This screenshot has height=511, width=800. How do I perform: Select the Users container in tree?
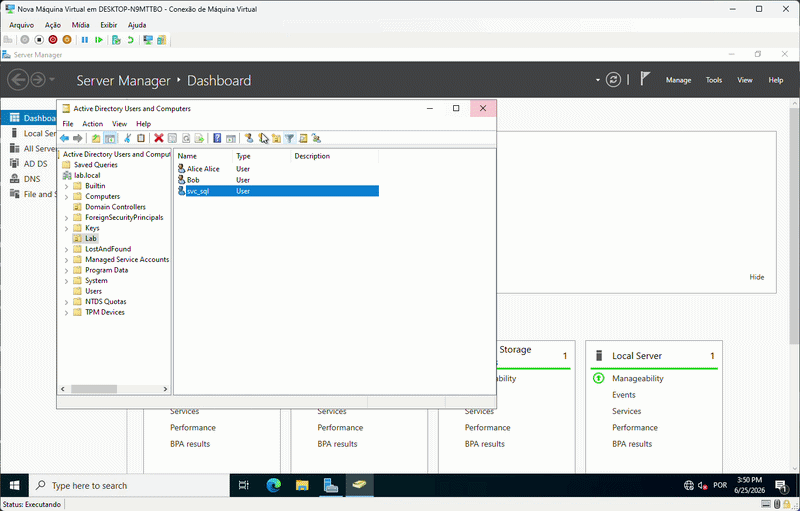[93, 291]
